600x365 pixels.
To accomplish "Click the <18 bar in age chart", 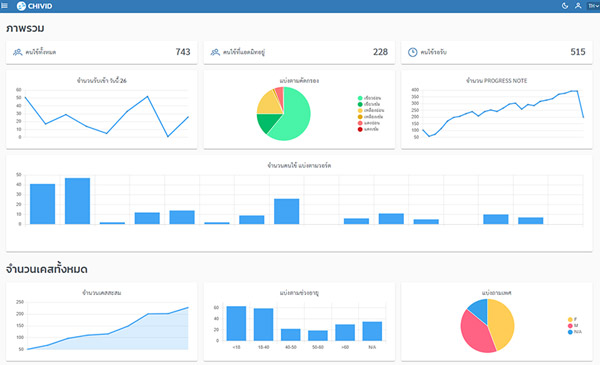I will tap(236, 323).
